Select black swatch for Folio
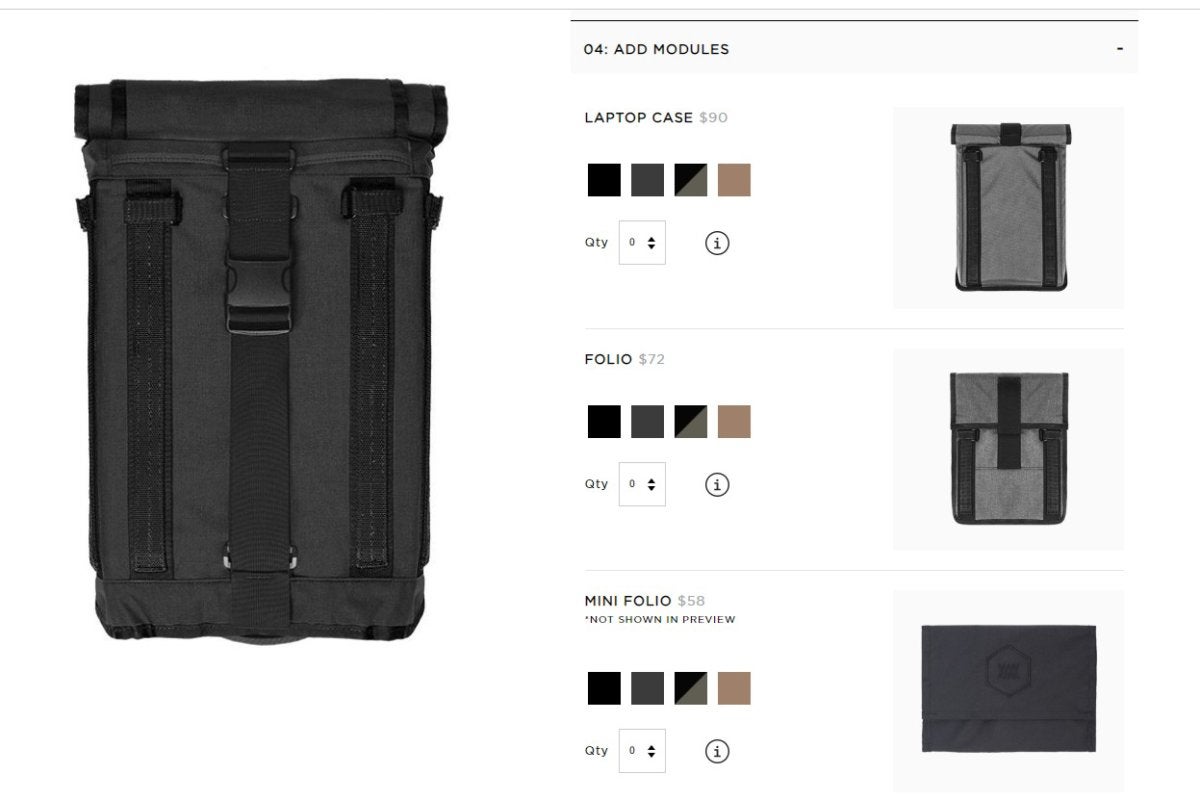 604,422
